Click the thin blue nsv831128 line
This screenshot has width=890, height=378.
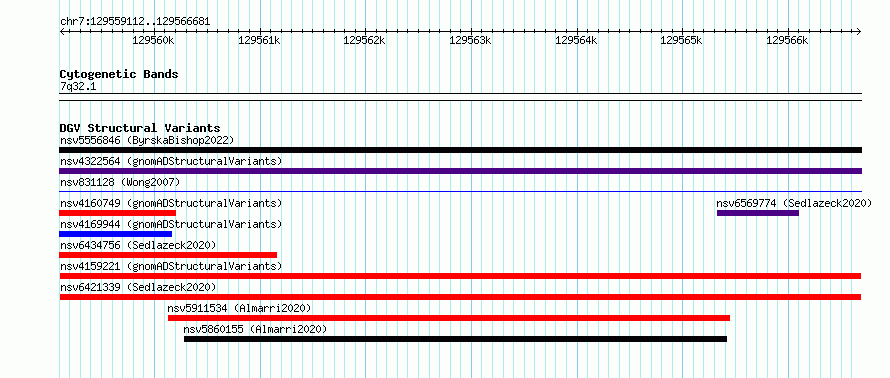coord(460,192)
